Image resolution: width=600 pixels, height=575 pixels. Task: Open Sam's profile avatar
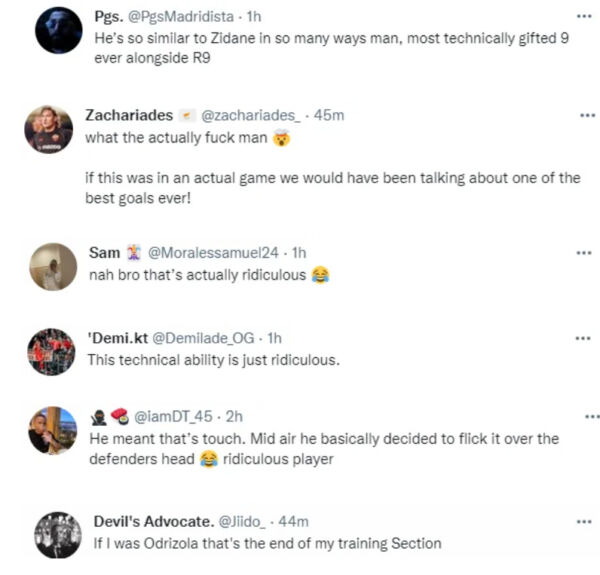pos(53,267)
